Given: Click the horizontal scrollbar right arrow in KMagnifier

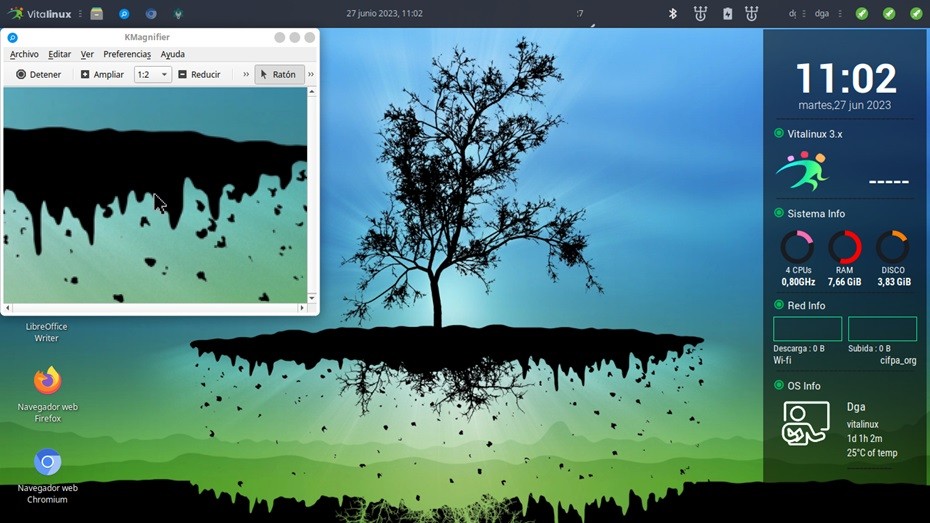Looking at the screenshot, I should pos(302,308).
